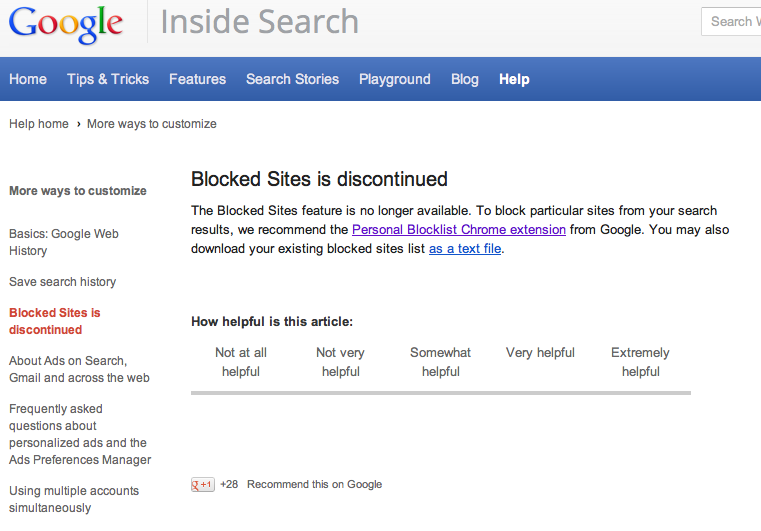The width and height of the screenshot is (761, 531).
Task: Open Using multiple accounts simultaneously article
Action: (74, 499)
